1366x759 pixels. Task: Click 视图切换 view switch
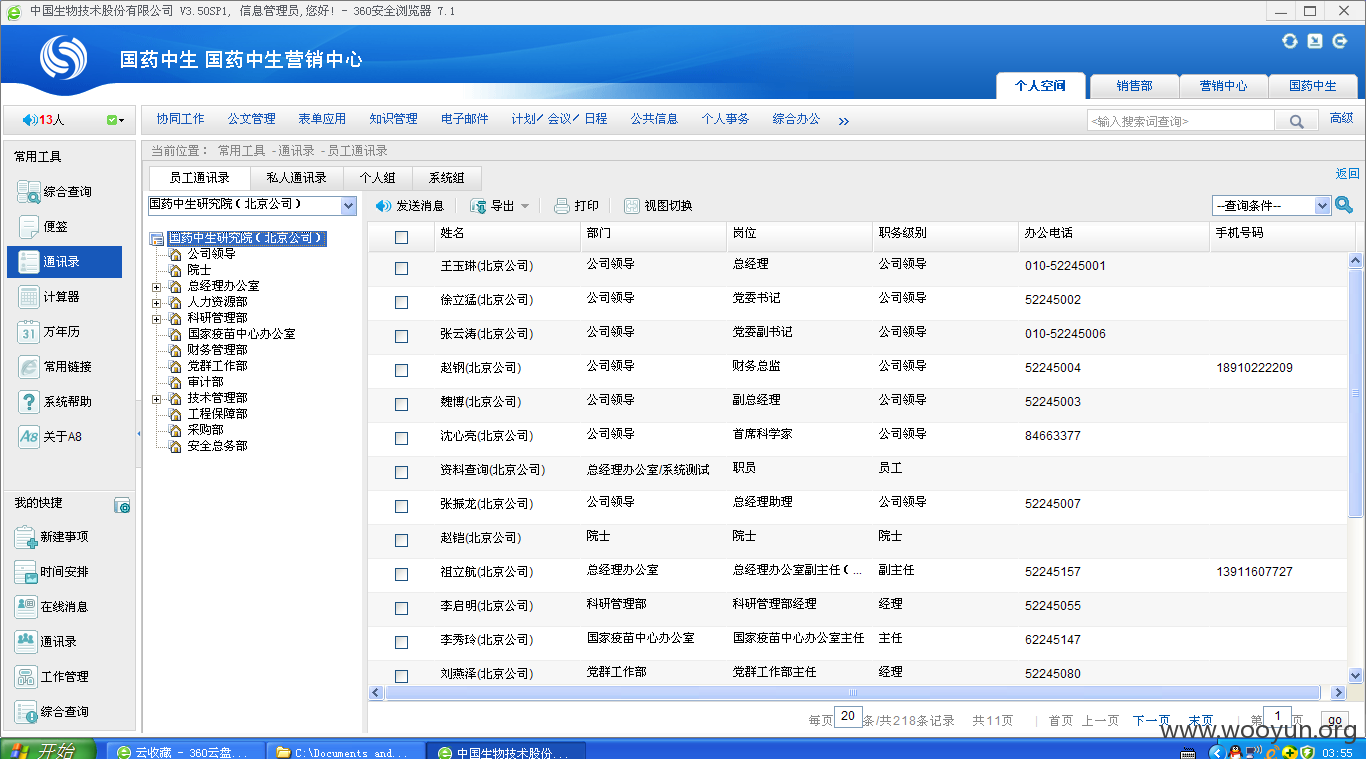[658, 206]
